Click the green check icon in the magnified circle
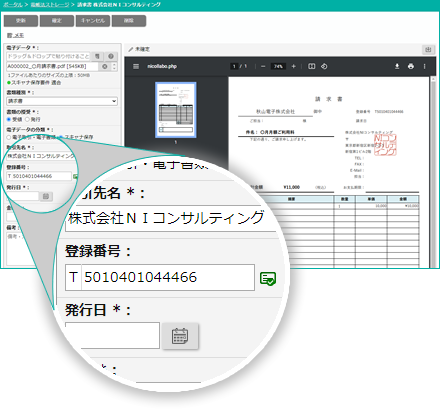440x409 pixels. [268, 278]
